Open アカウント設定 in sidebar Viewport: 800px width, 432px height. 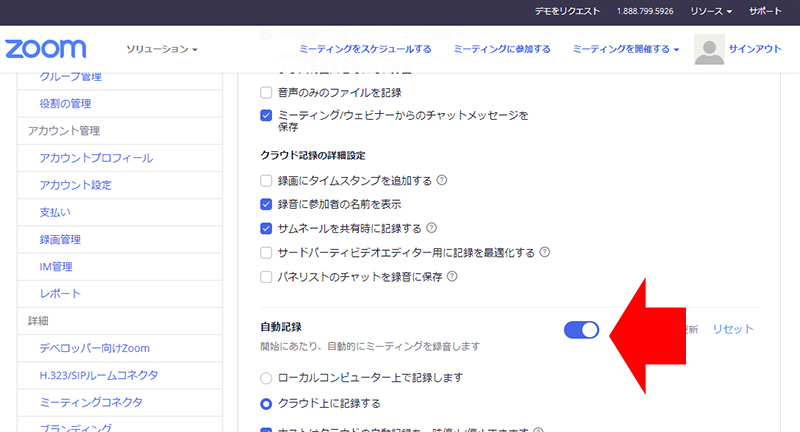75,185
